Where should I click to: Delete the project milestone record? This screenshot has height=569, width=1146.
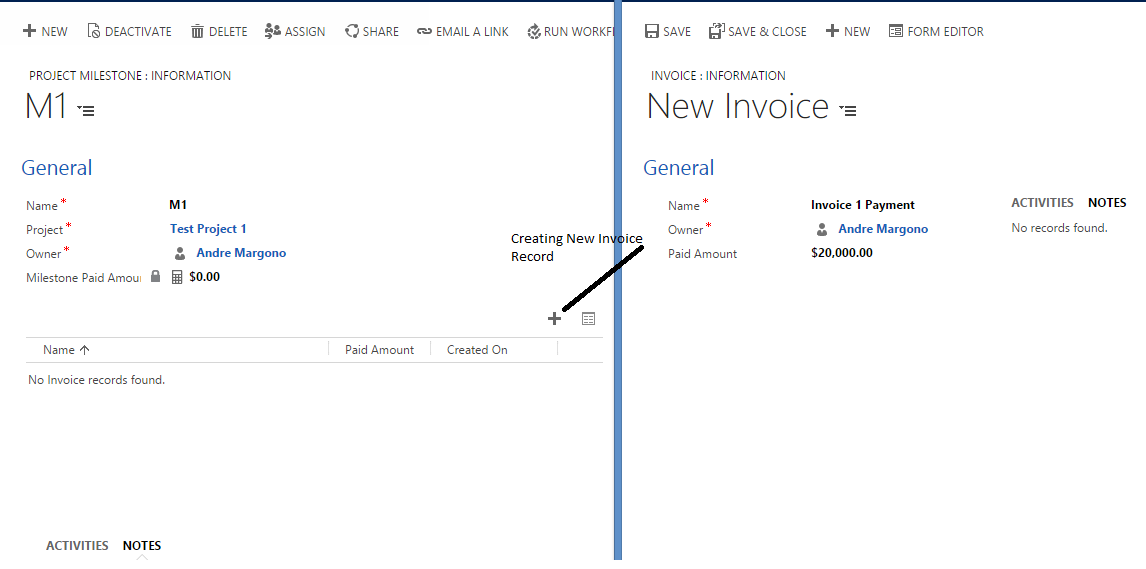(x=218, y=32)
